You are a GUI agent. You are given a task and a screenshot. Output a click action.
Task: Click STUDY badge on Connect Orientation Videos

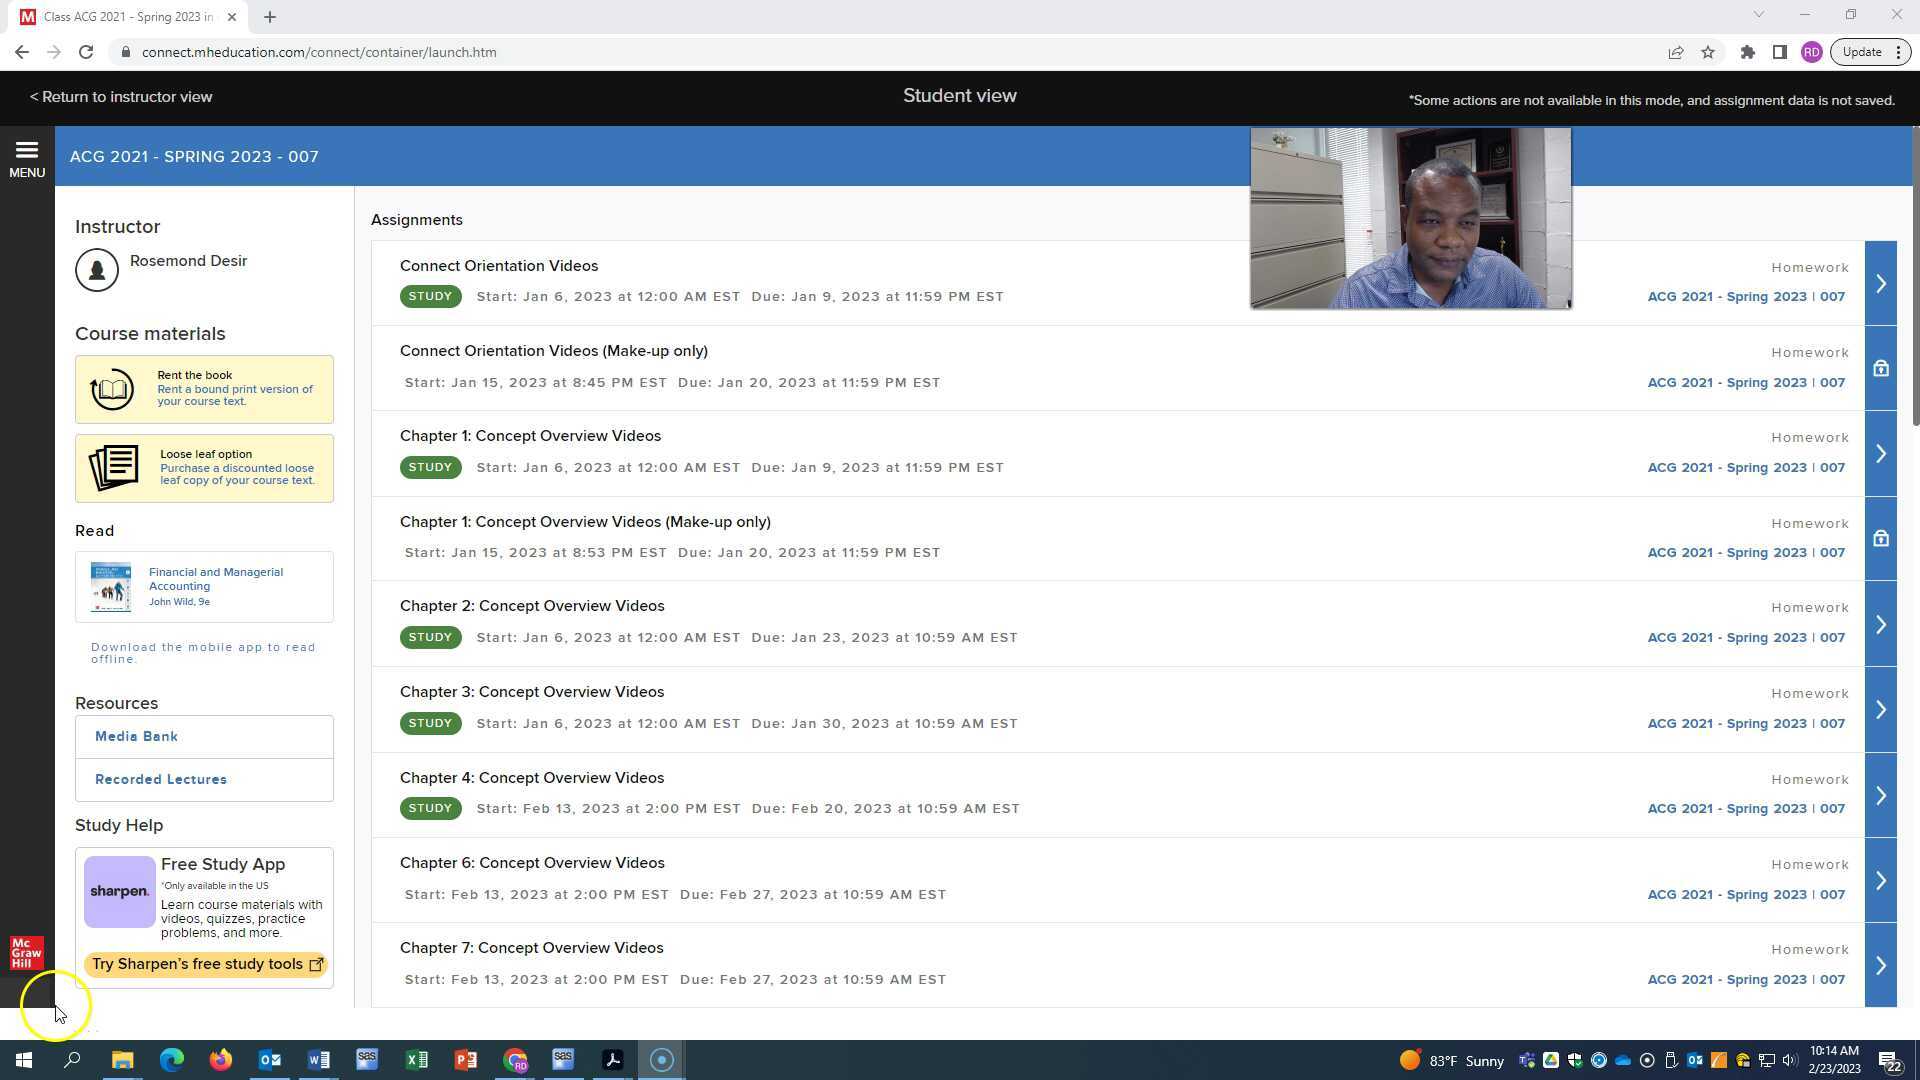pos(431,297)
